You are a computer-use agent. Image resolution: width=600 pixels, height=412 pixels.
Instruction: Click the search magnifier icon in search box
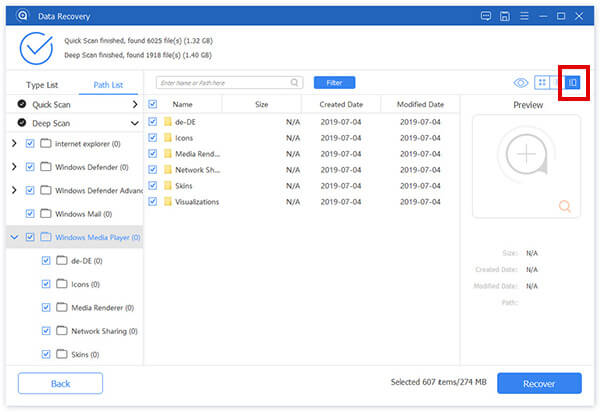[x=294, y=83]
